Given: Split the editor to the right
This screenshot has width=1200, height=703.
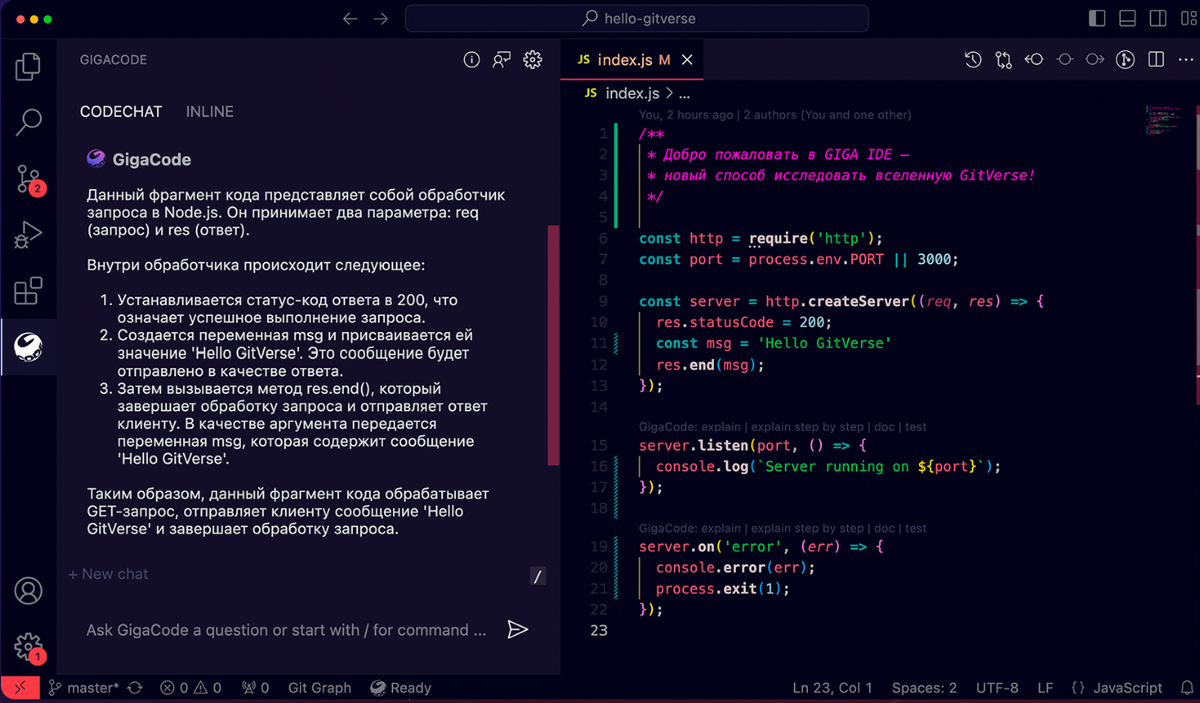Looking at the screenshot, I should tap(1155, 60).
